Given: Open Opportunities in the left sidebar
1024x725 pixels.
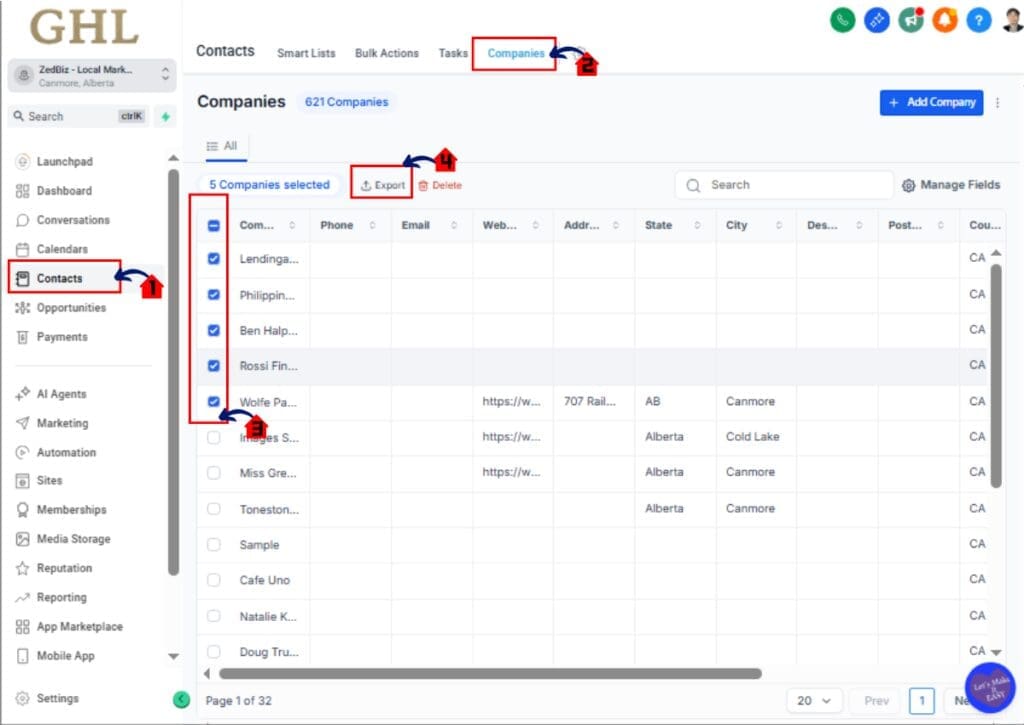Looking at the screenshot, I should pyautogui.click(x=72, y=307).
